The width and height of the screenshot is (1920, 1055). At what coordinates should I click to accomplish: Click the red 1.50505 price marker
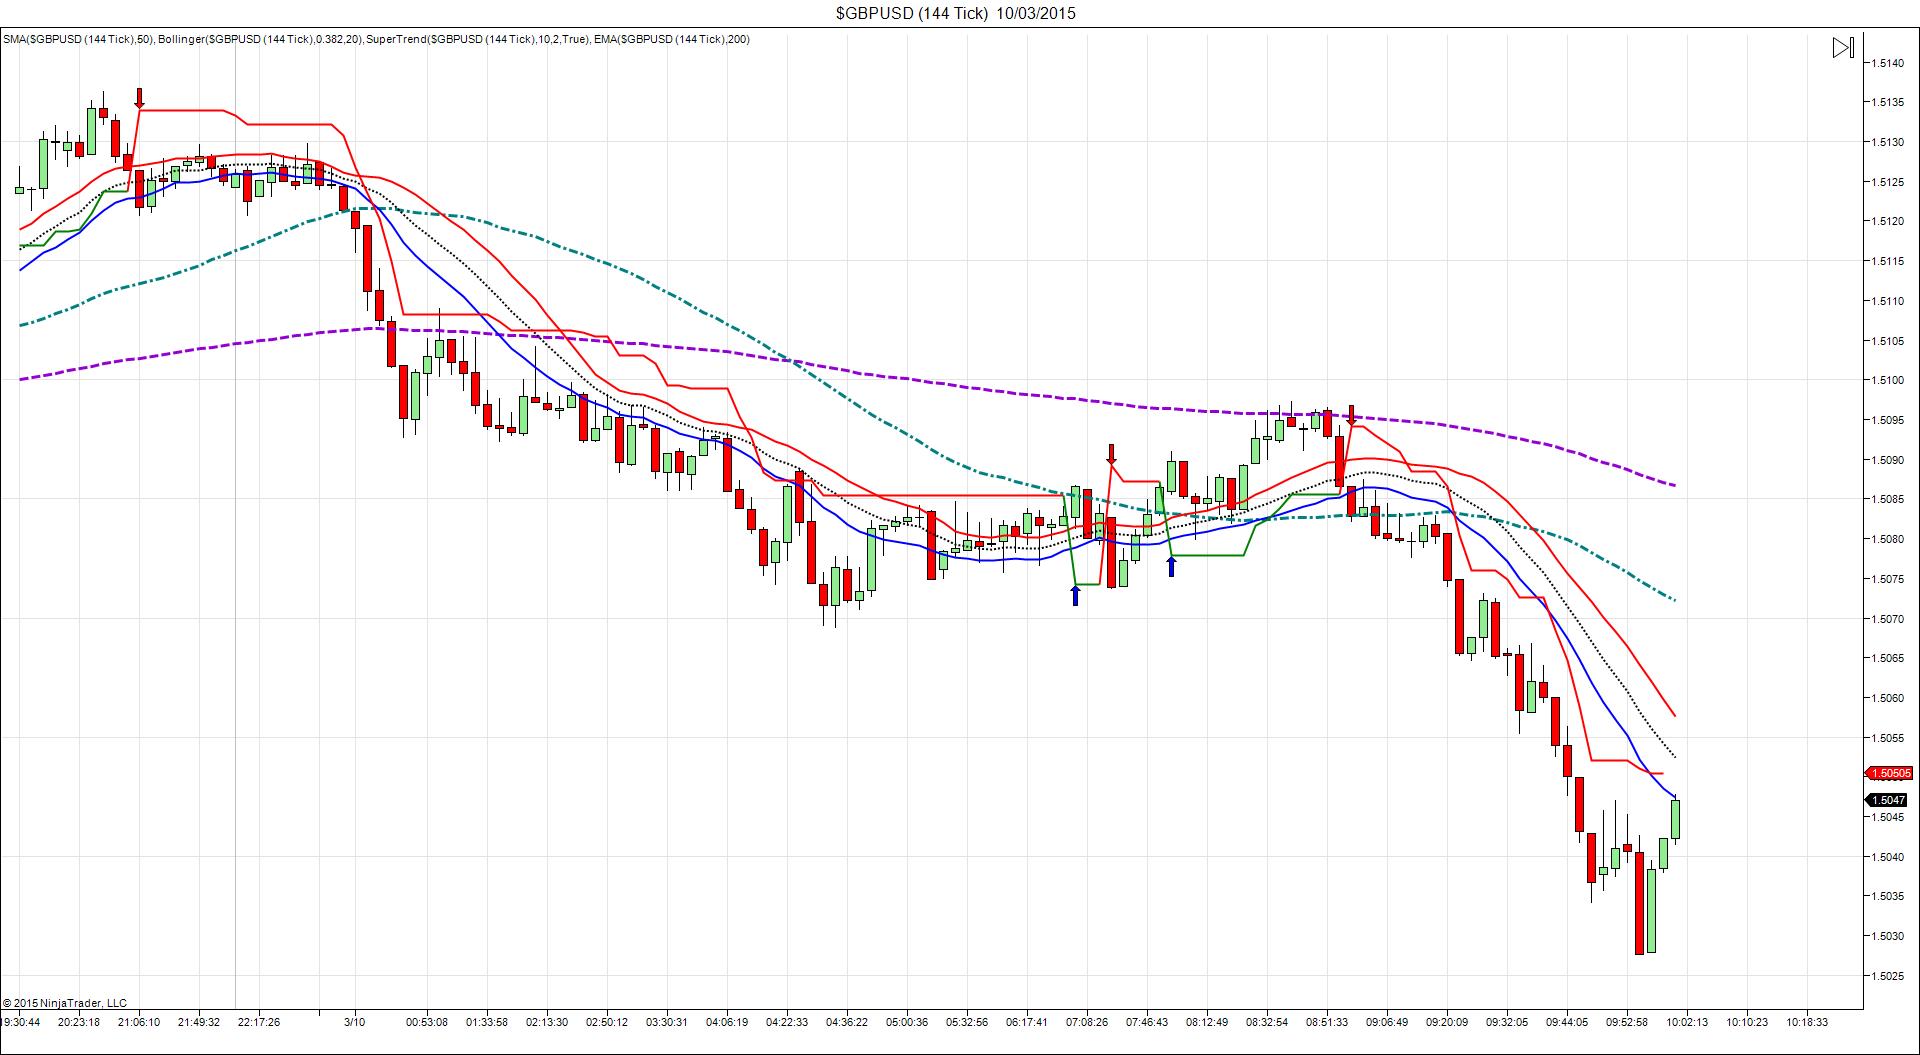[1889, 773]
